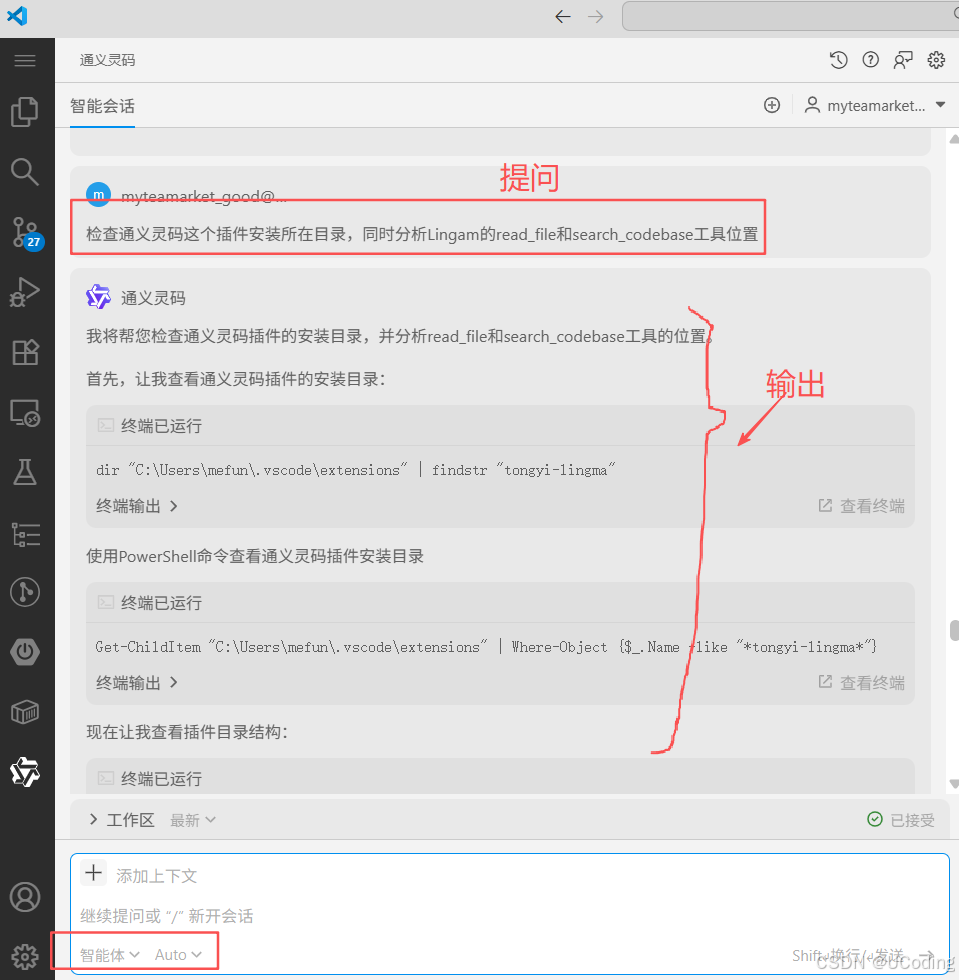Open the Search view

[25, 171]
